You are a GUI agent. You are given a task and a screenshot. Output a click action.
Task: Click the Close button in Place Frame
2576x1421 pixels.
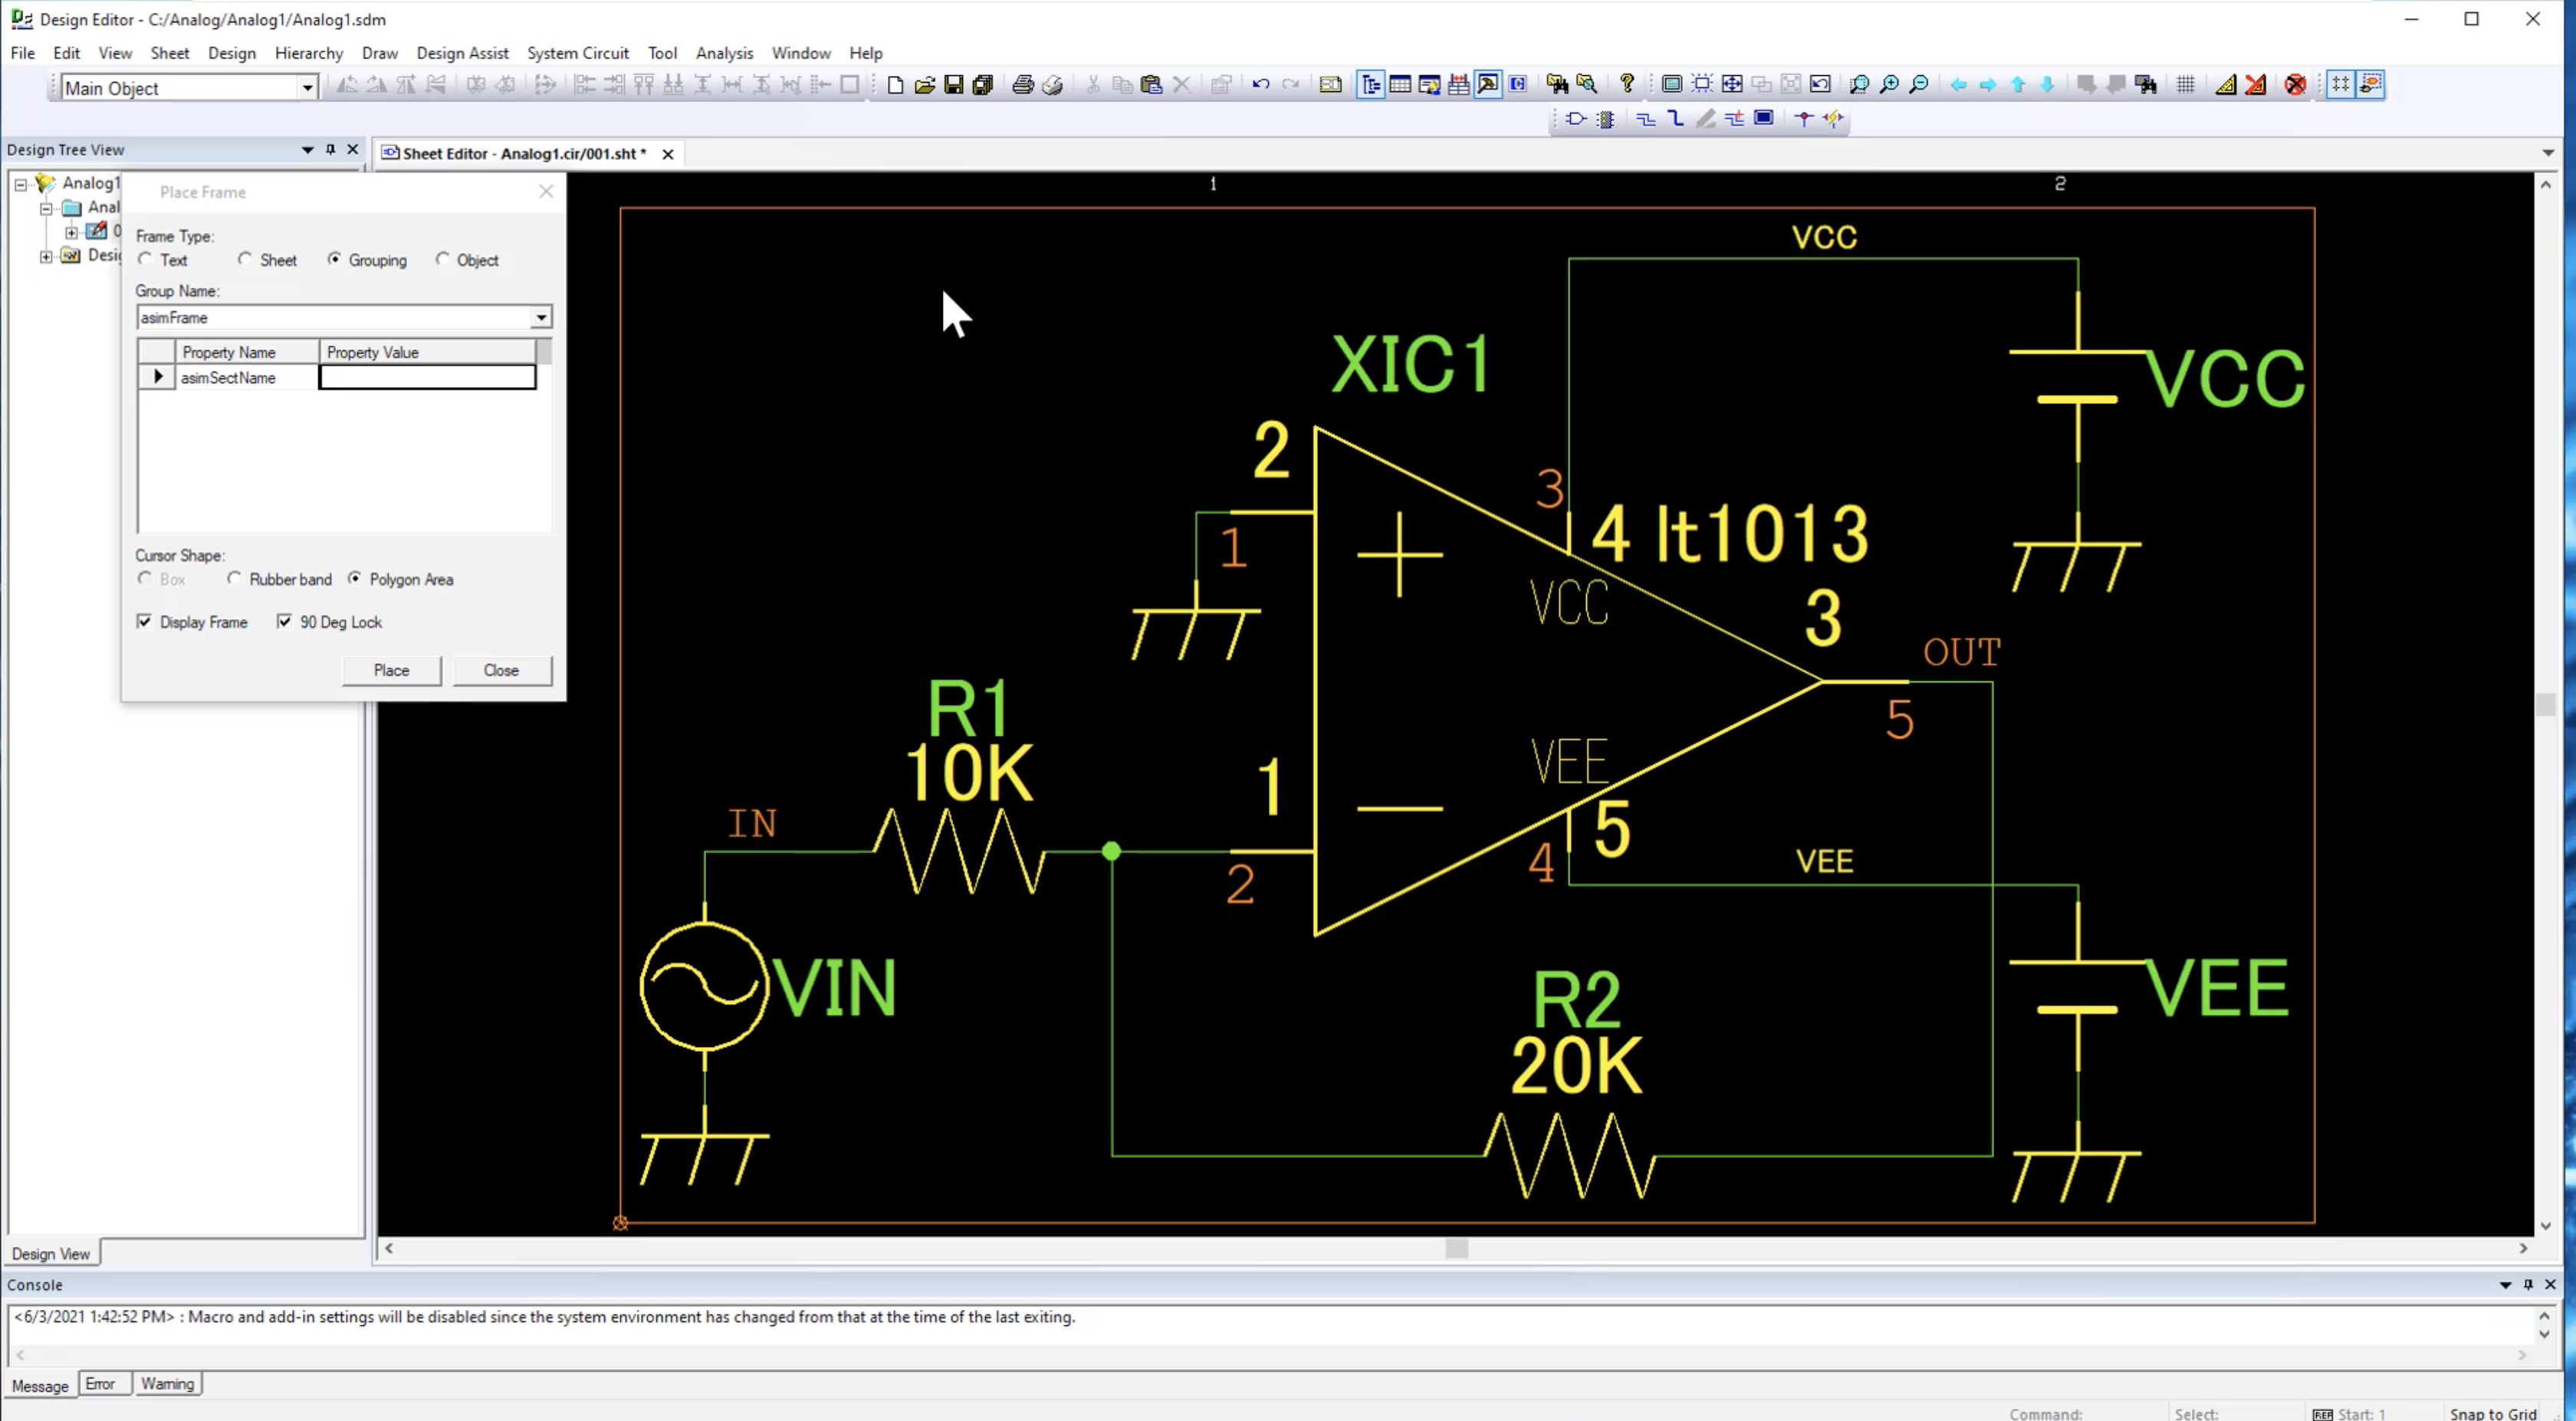501,670
